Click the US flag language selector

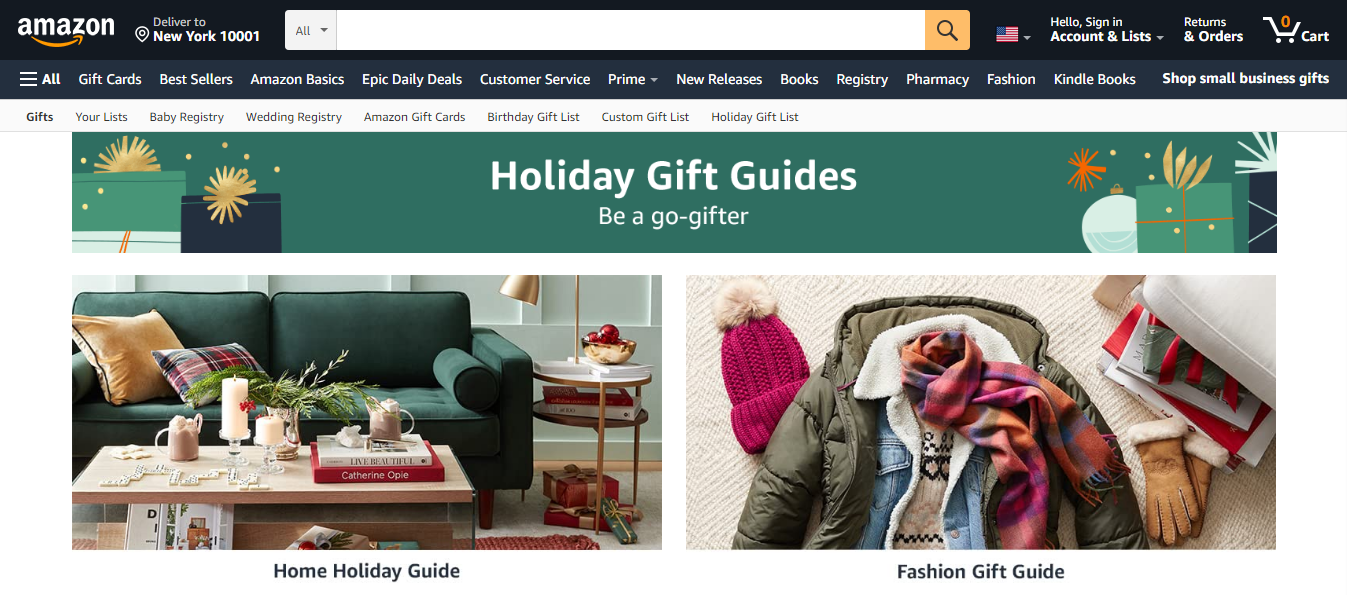click(1013, 34)
